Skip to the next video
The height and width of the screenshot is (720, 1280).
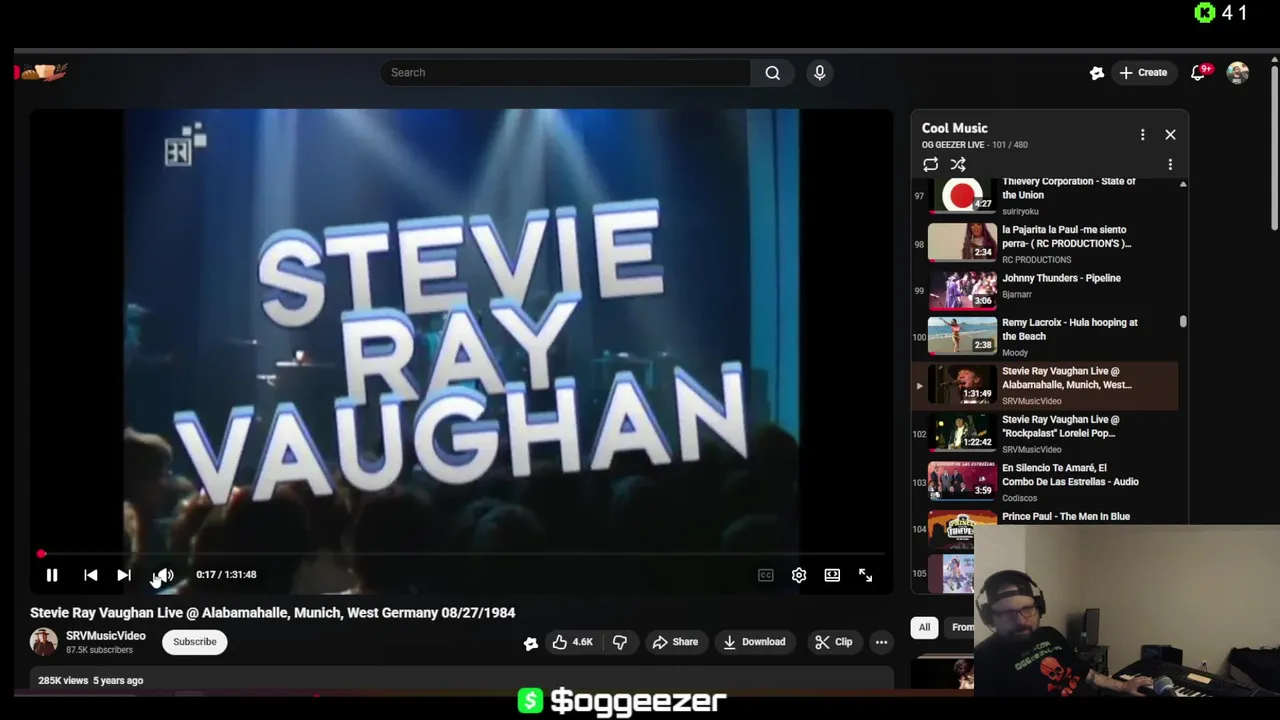[124, 575]
